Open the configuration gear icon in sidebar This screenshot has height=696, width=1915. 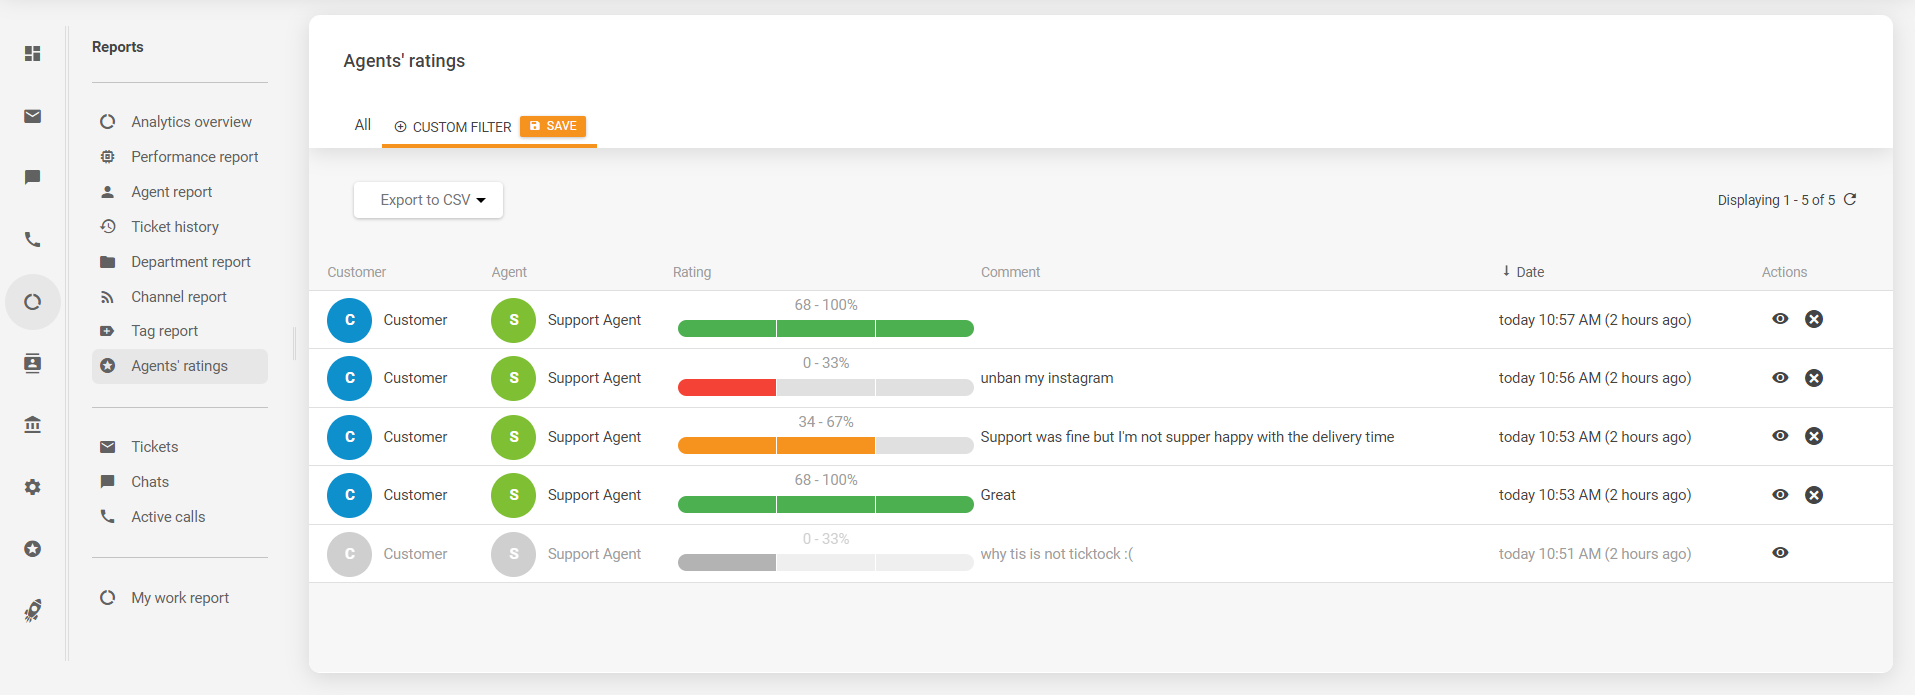[x=33, y=487]
